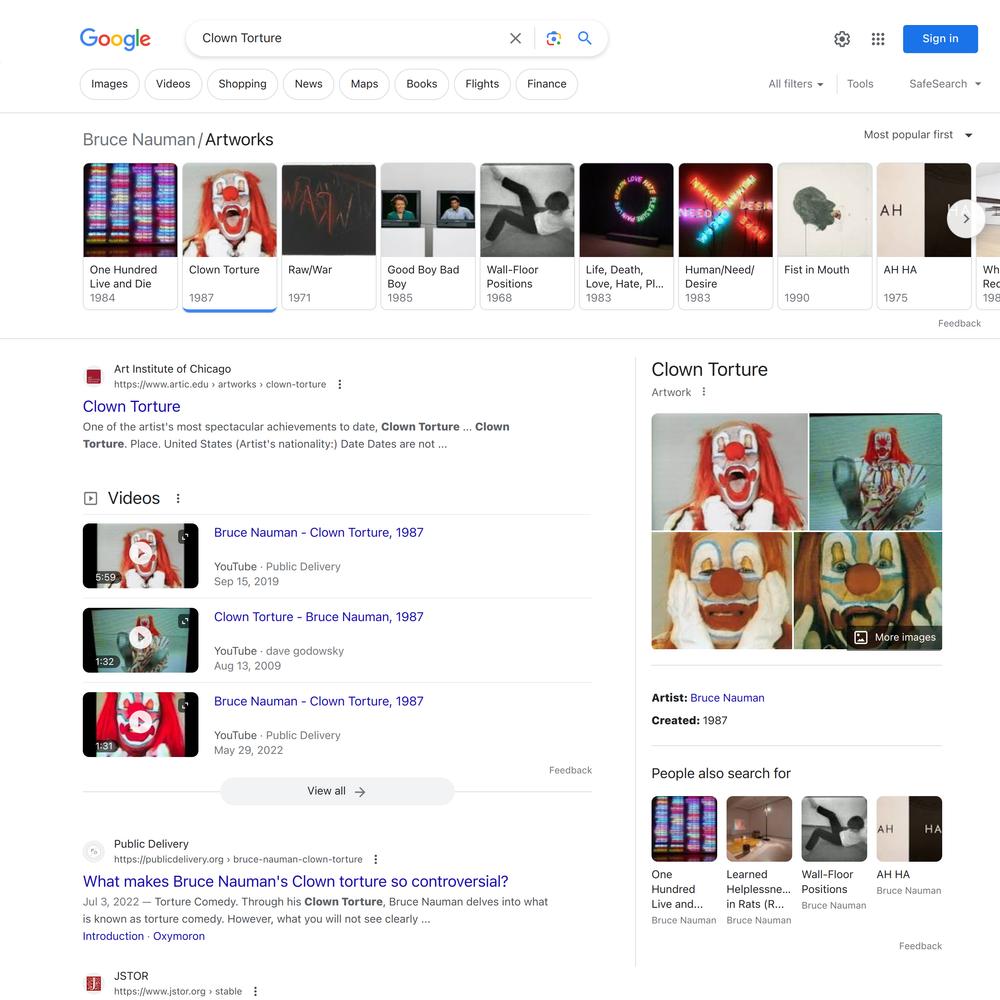Open More images in knowledge panel
The height and width of the screenshot is (1000, 1000).
pyautogui.click(x=895, y=637)
